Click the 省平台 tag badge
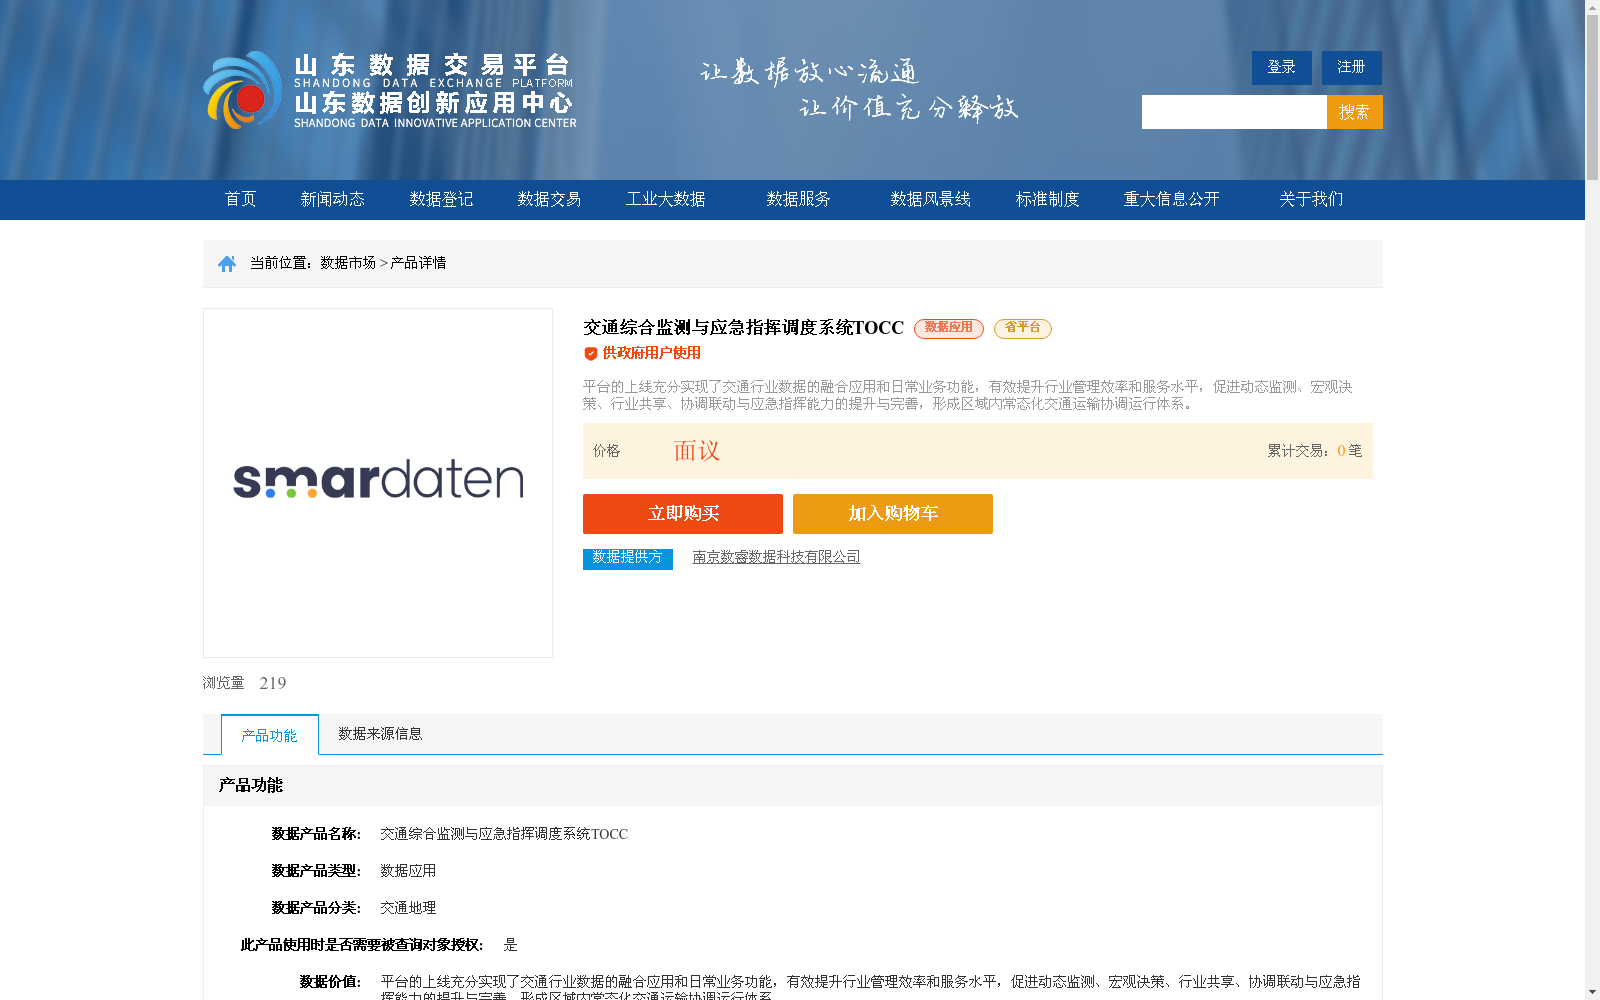 pyautogui.click(x=1023, y=328)
